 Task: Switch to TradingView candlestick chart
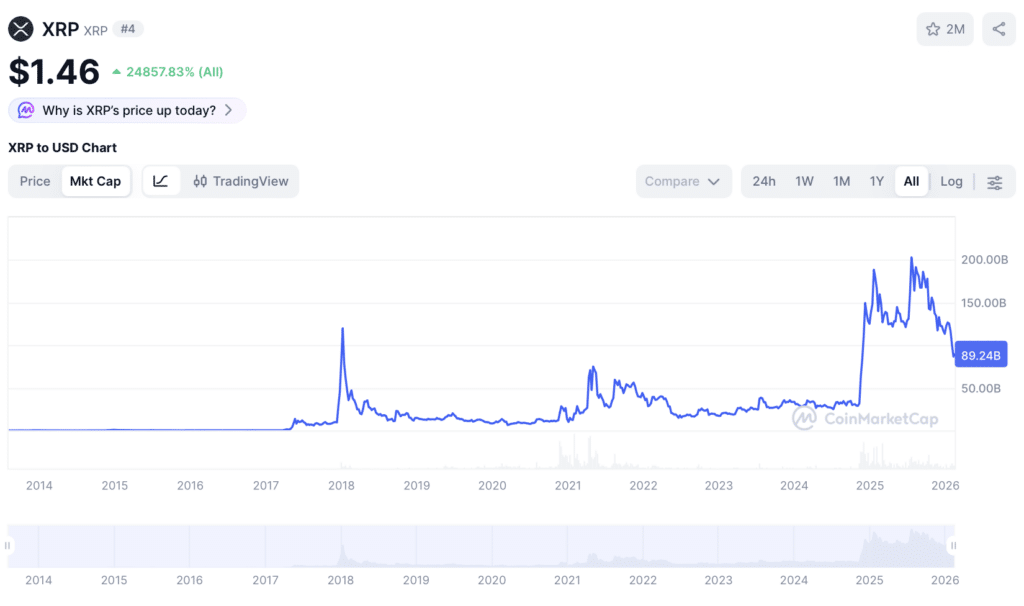[x=240, y=181]
